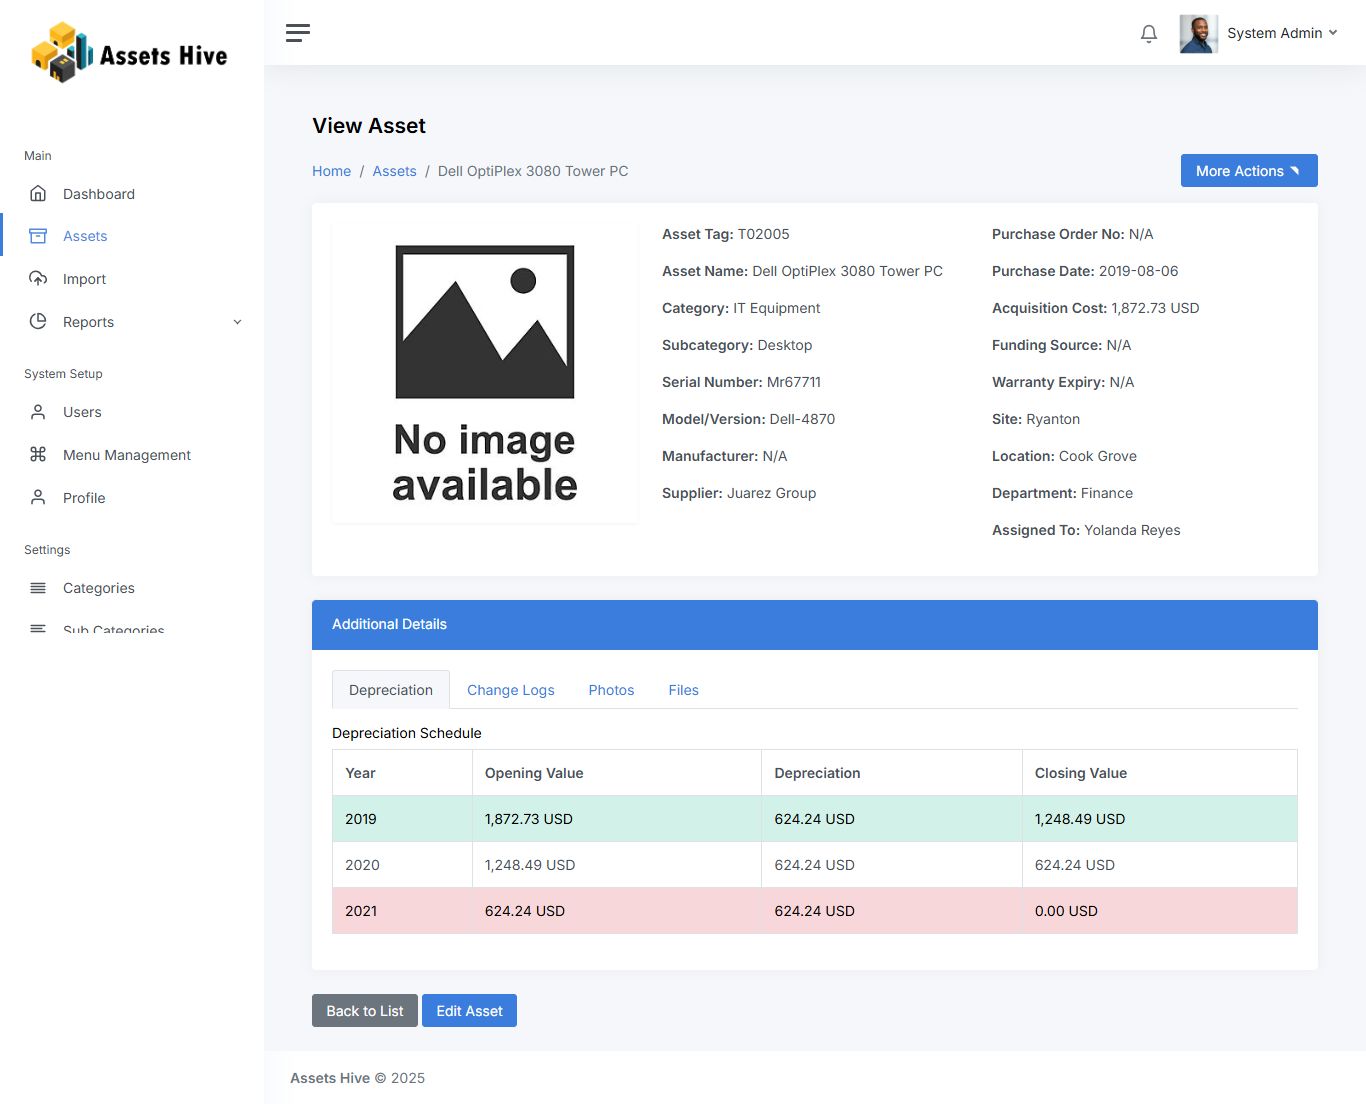Click the Assets Hive logo
Image resolution: width=1366 pixels, height=1104 pixels.
coord(130,53)
